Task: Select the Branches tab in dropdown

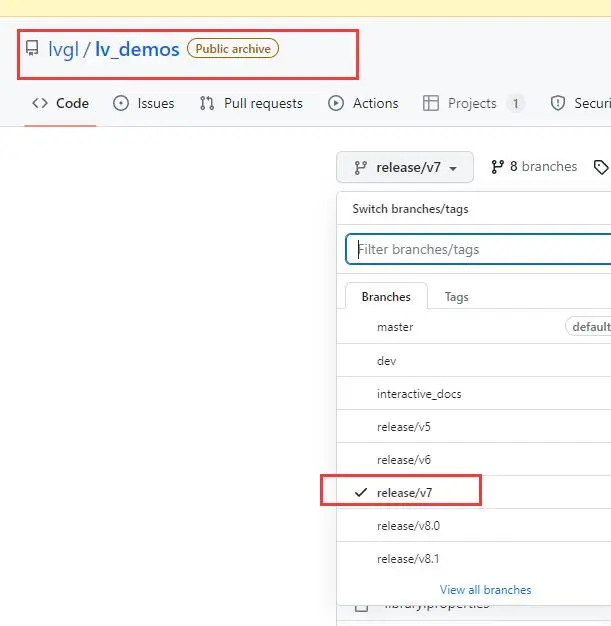Action: (x=386, y=297)
